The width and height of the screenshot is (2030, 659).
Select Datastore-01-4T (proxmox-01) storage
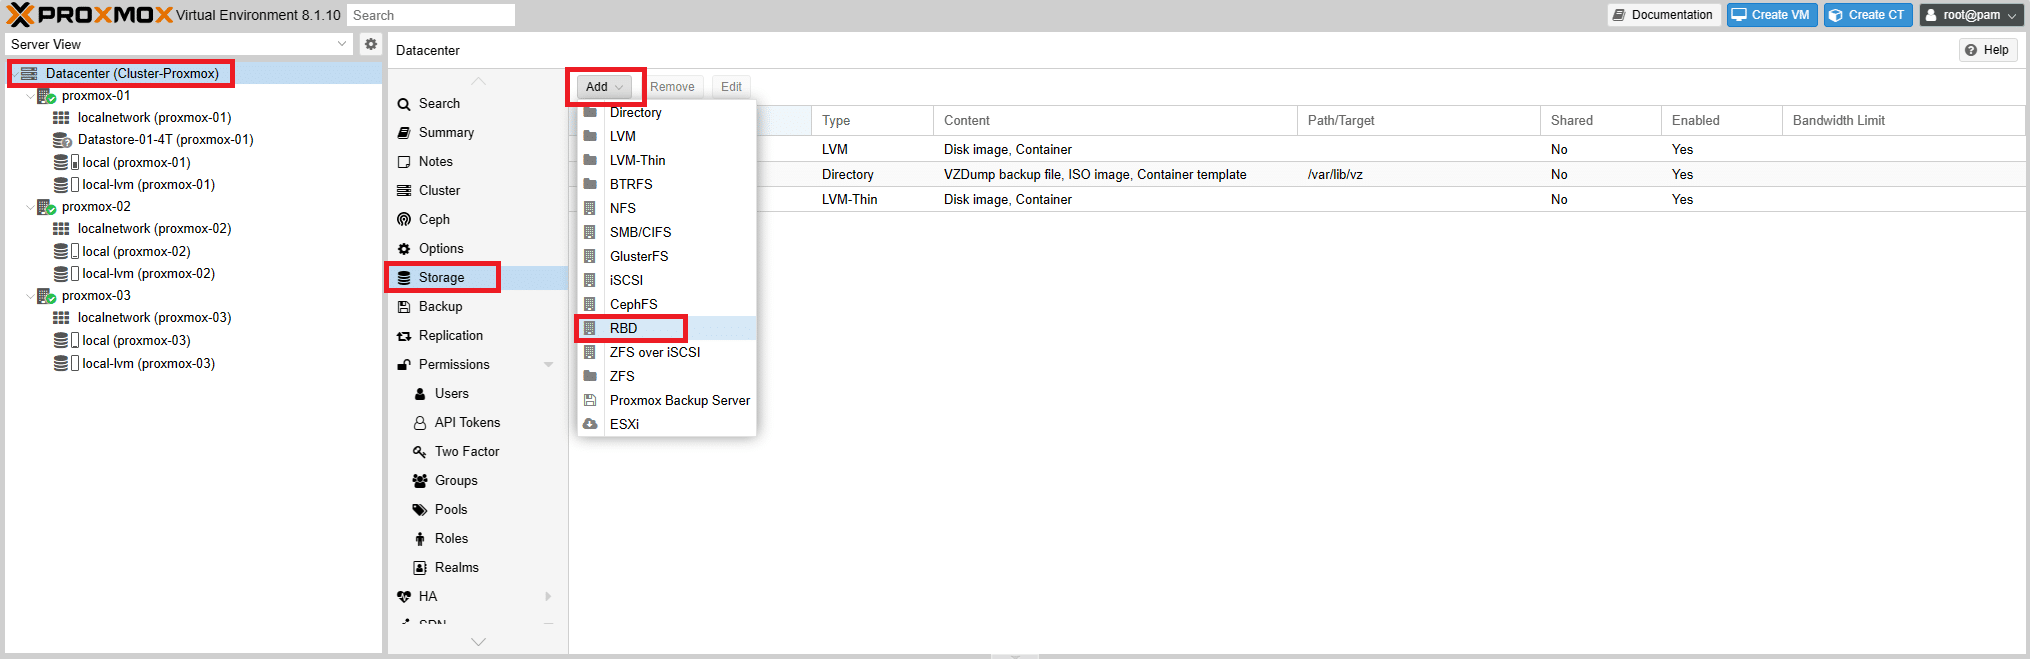click(165, 140)
